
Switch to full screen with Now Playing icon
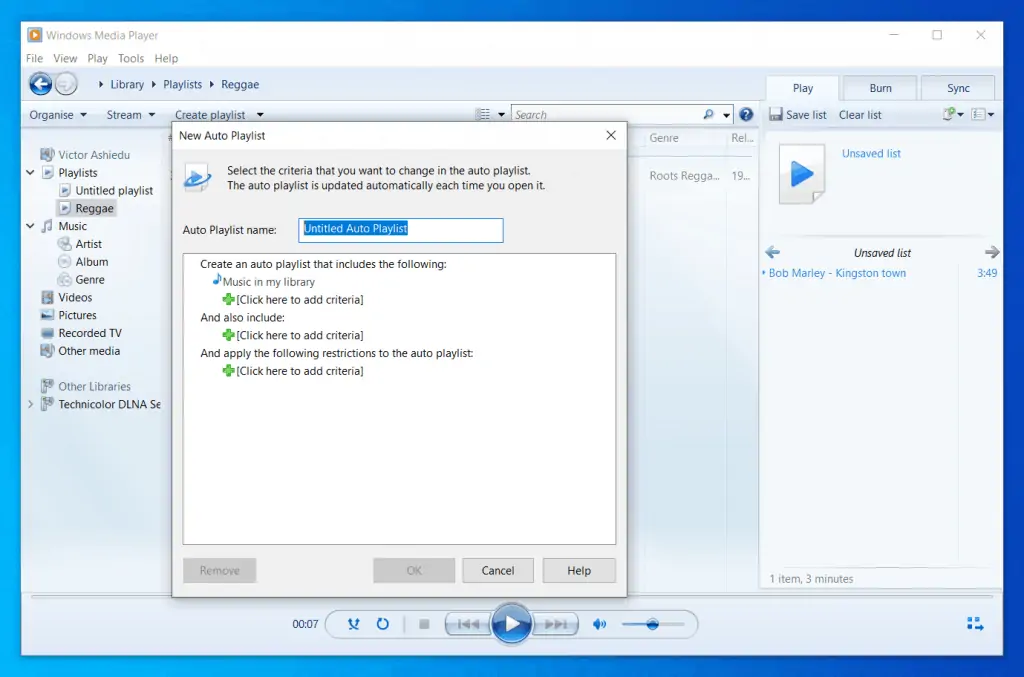coord(975,622)
